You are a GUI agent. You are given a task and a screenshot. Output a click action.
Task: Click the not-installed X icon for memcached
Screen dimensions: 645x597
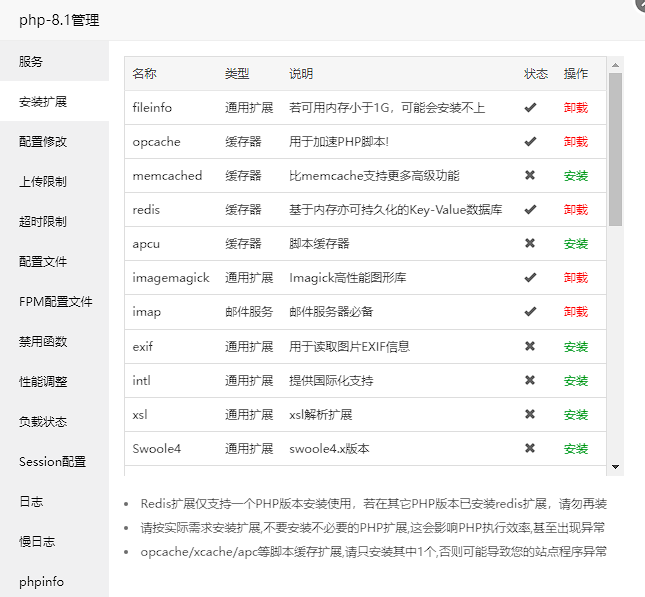(530, 175)
